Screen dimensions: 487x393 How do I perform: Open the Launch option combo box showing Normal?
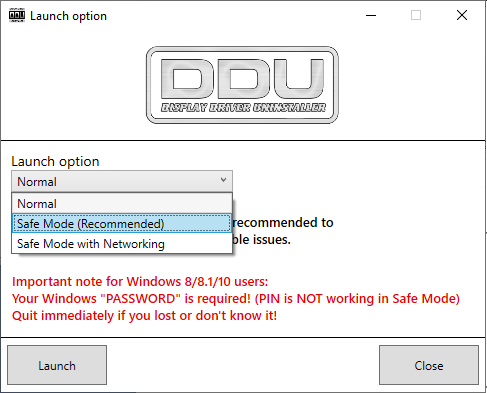point(122,182)
